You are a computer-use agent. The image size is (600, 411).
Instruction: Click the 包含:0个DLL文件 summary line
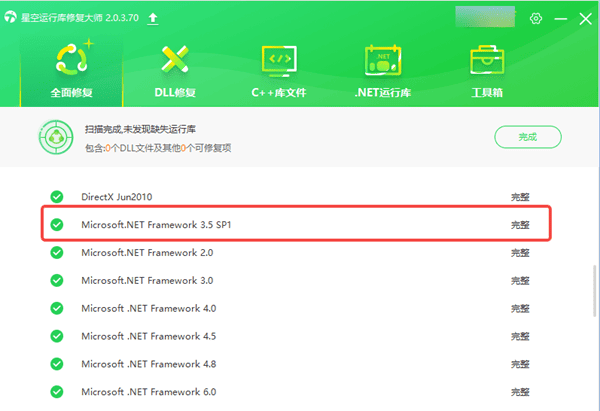point(158,148)
